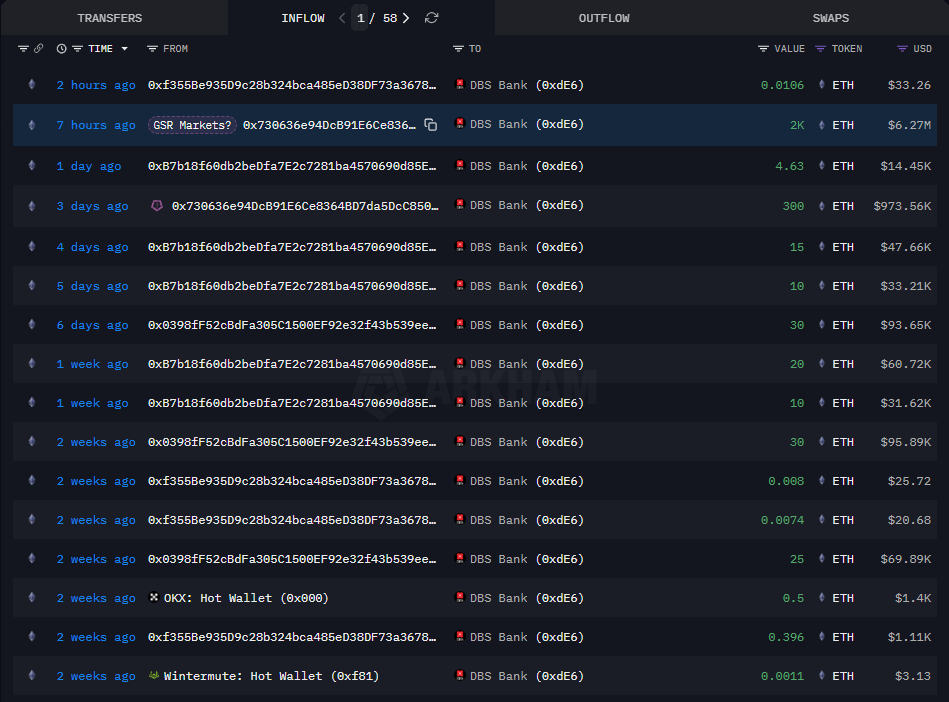This screenshot has width=949, height=702.
Task: Click the clock icon in time header
Action: pyautogui.click(x=62, y=49)
